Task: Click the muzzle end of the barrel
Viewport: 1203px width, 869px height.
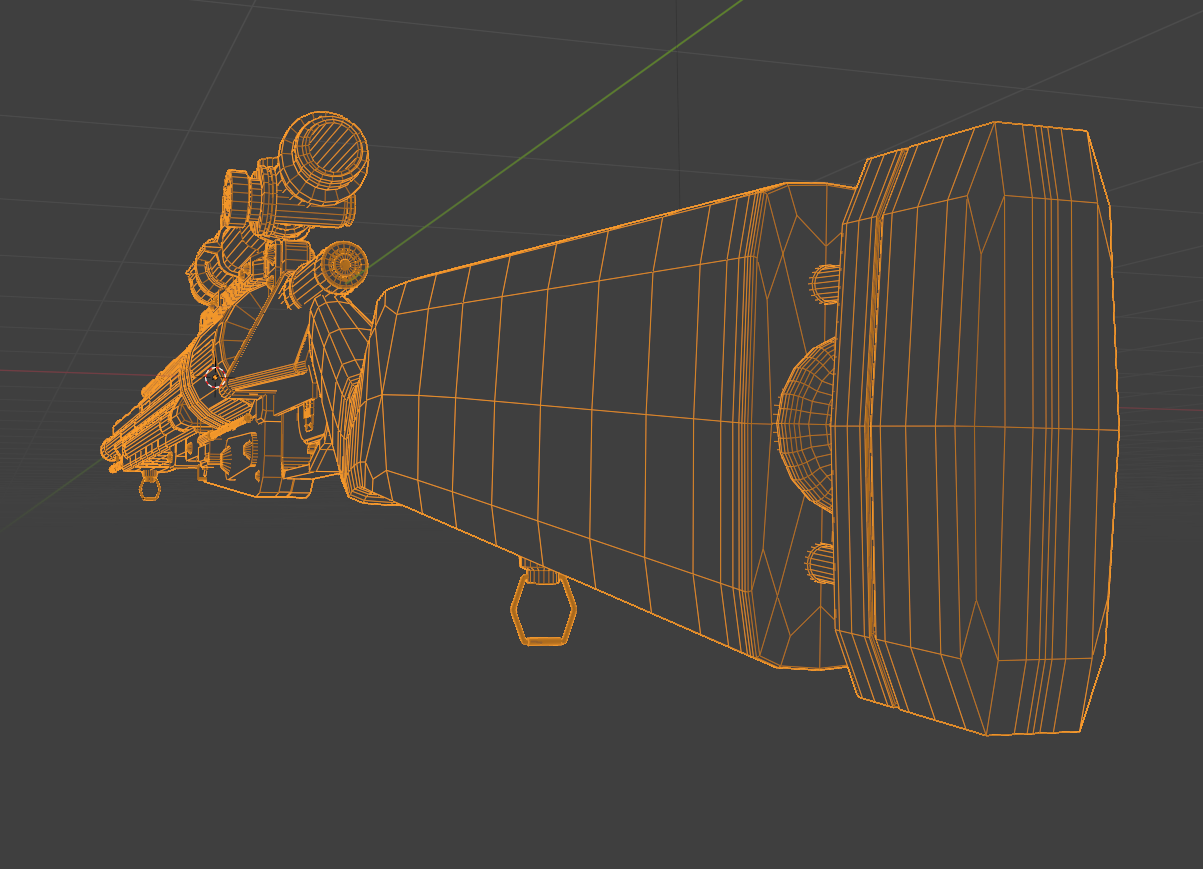Action: (x=110, y=452)
